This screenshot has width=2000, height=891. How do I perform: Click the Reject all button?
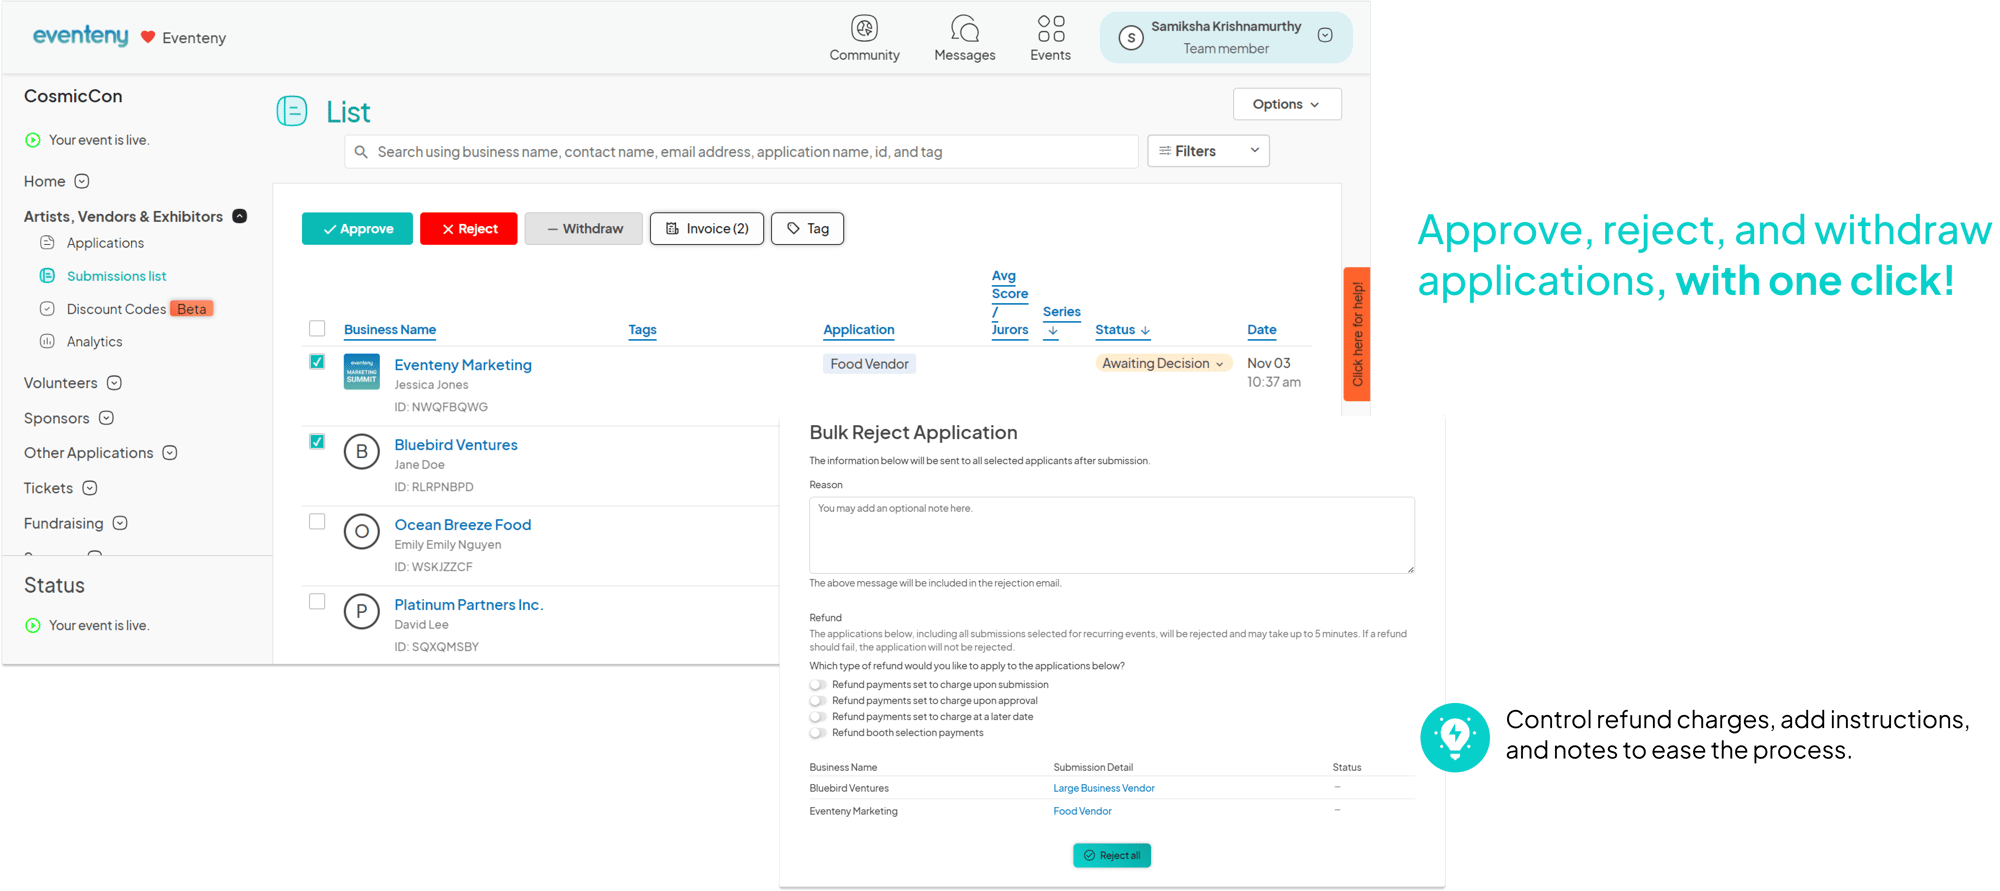[x=1112, y=855]
